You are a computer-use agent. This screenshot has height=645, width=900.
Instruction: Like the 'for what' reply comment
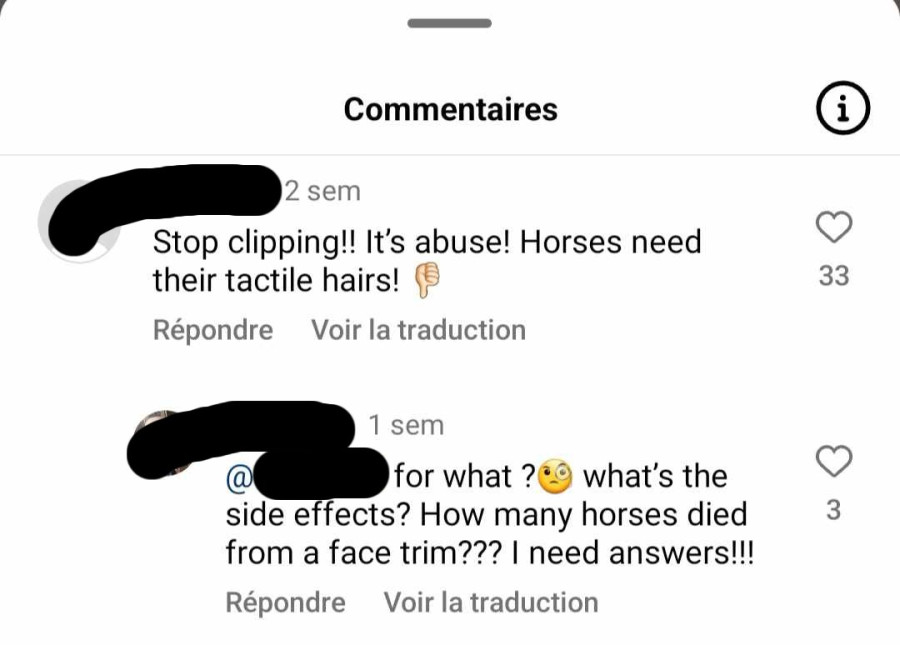coord(834,461)
